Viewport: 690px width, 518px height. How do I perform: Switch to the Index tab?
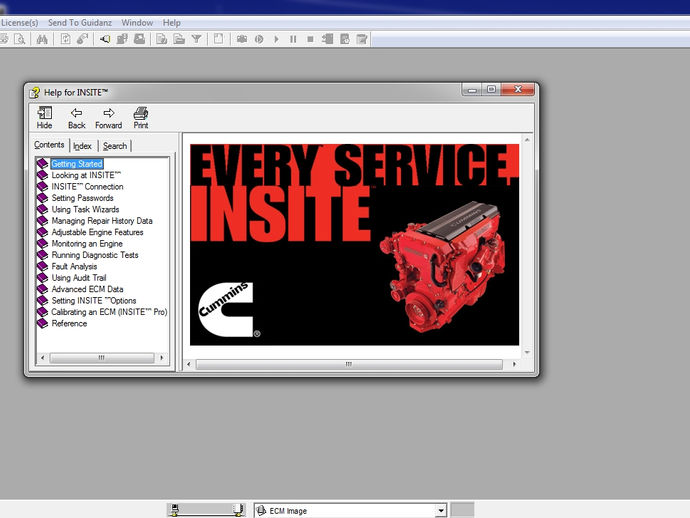(82, 146)
